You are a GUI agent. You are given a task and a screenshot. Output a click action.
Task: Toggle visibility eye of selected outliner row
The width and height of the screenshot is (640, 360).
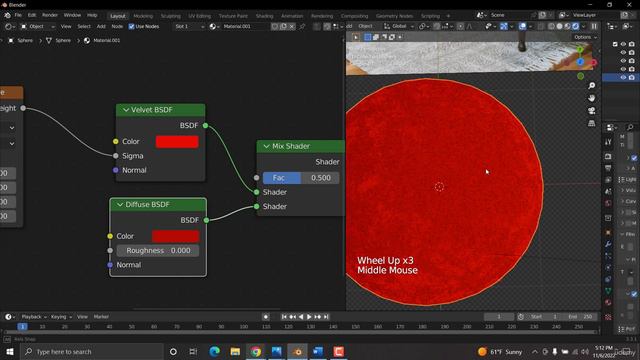tap(623, 77)
